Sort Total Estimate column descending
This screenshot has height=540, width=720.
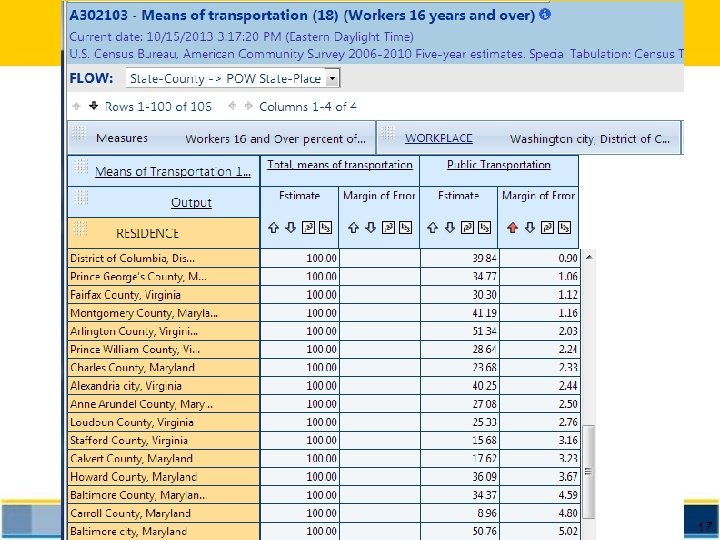click(291, 228)
